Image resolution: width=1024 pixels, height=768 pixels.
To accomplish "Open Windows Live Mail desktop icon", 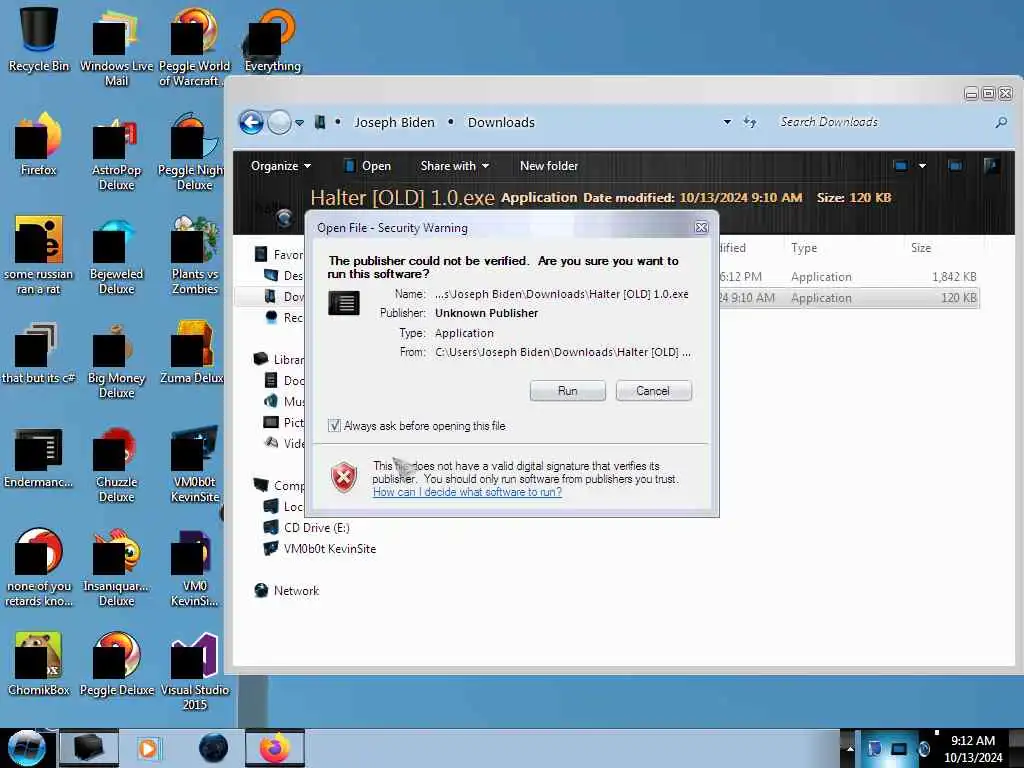I will tap(116, 47).
